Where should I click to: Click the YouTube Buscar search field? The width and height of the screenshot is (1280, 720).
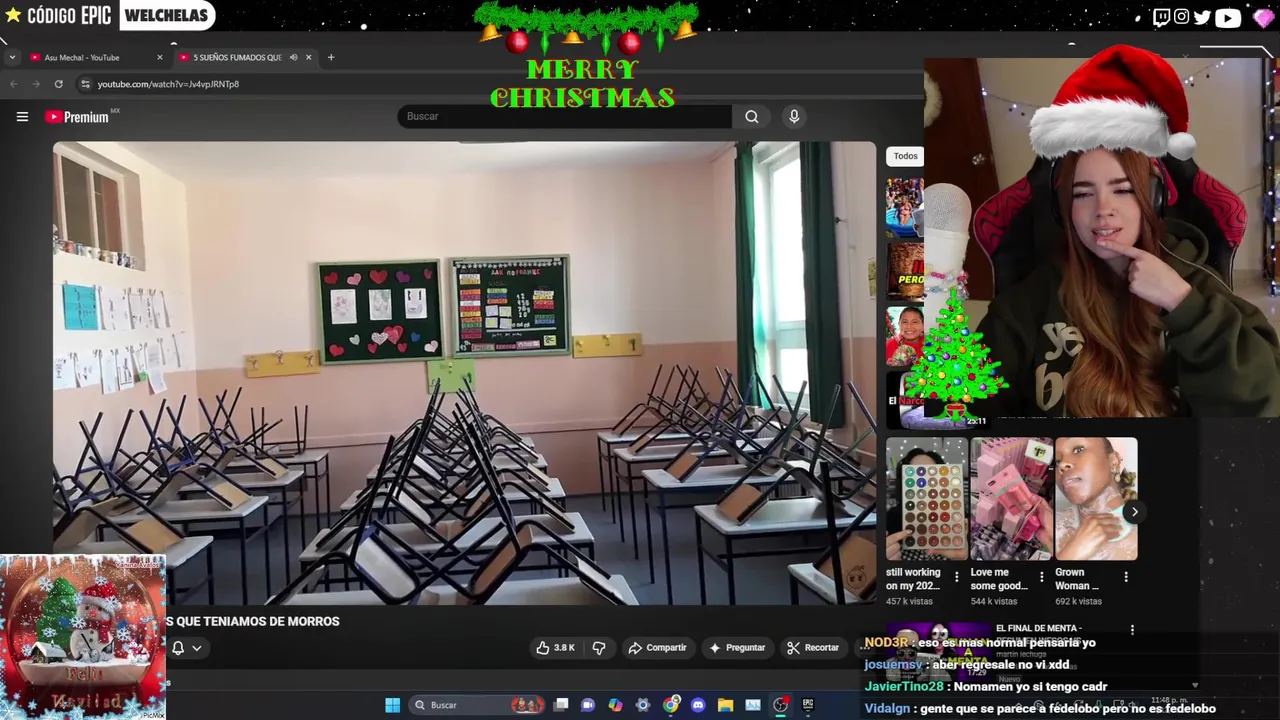click(x=565, y=117)
